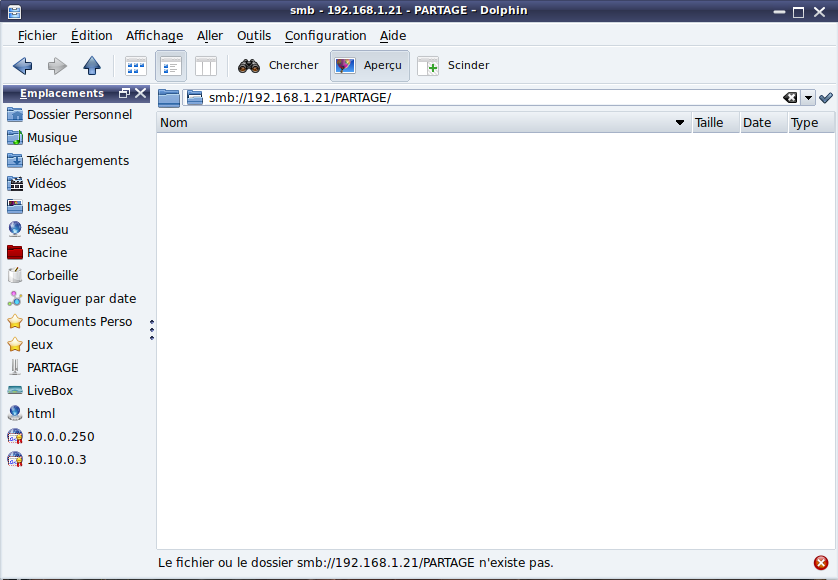The width and height of the screenshot is (838, 580).
Task: Click the folder icon left of location bar
Action: coord(169,98)
